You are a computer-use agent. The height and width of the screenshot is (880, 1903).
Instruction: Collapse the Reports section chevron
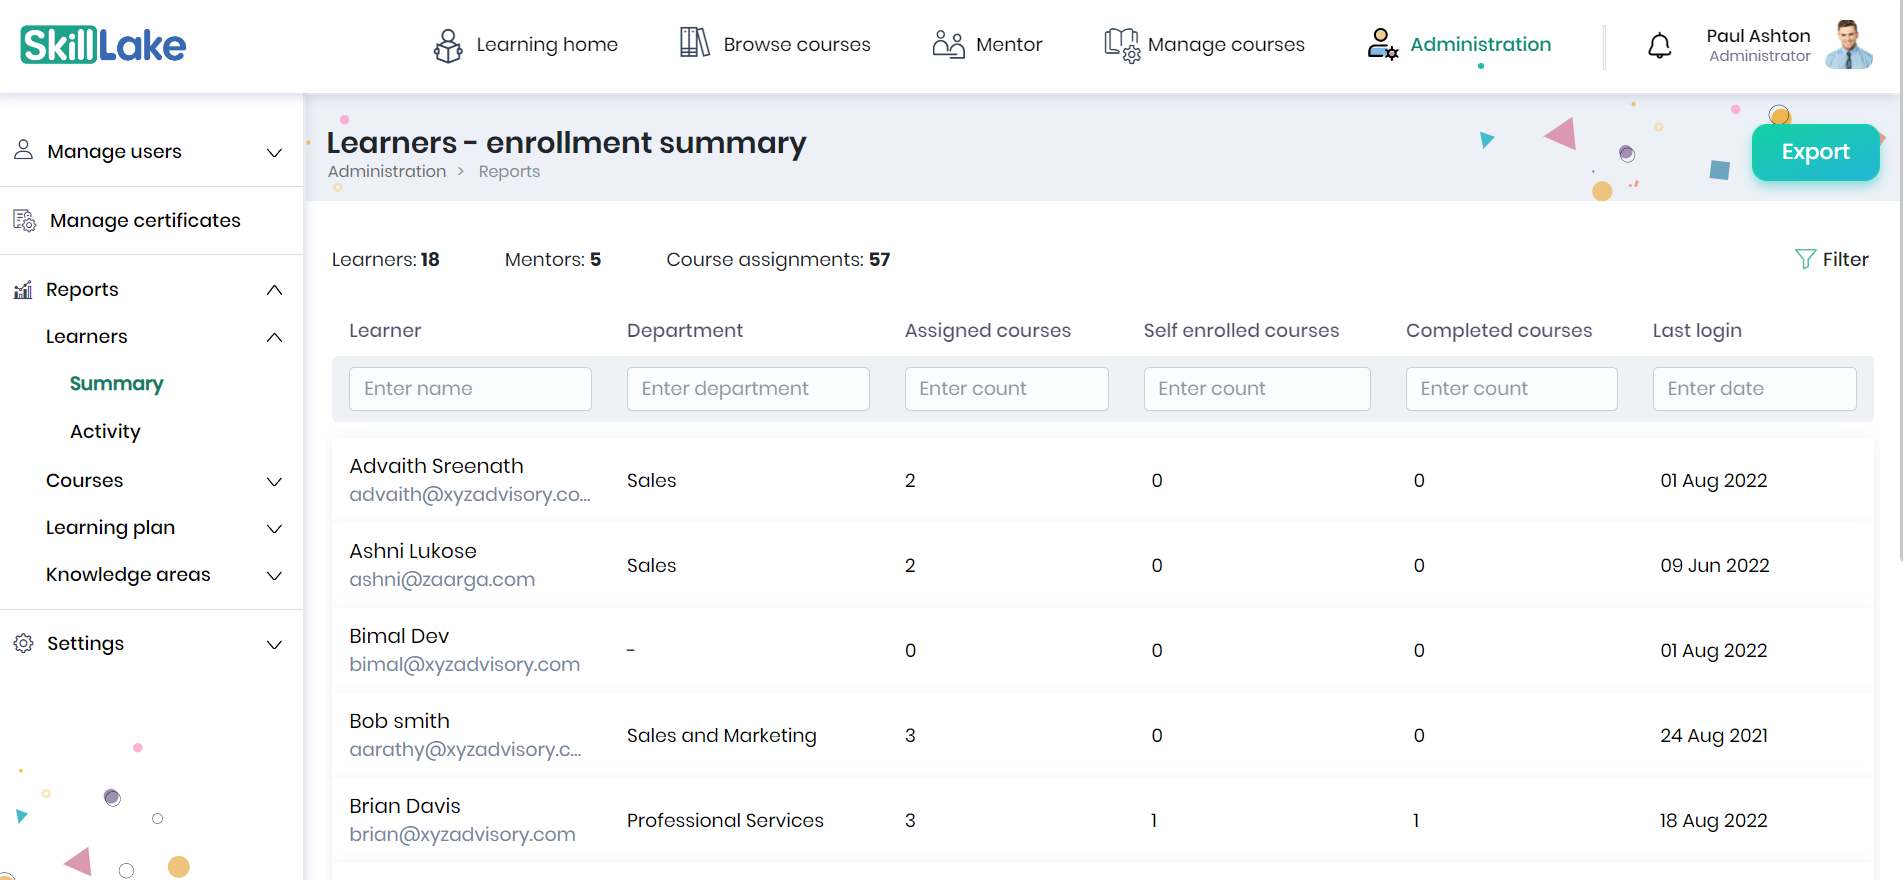tap(274, 290)
